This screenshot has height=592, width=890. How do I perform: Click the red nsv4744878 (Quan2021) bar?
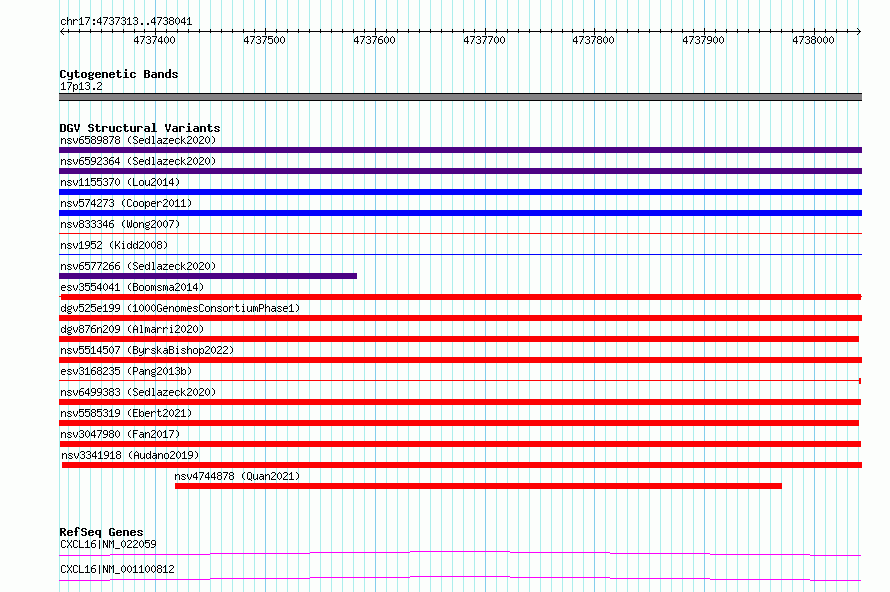[x=478, y=486]
